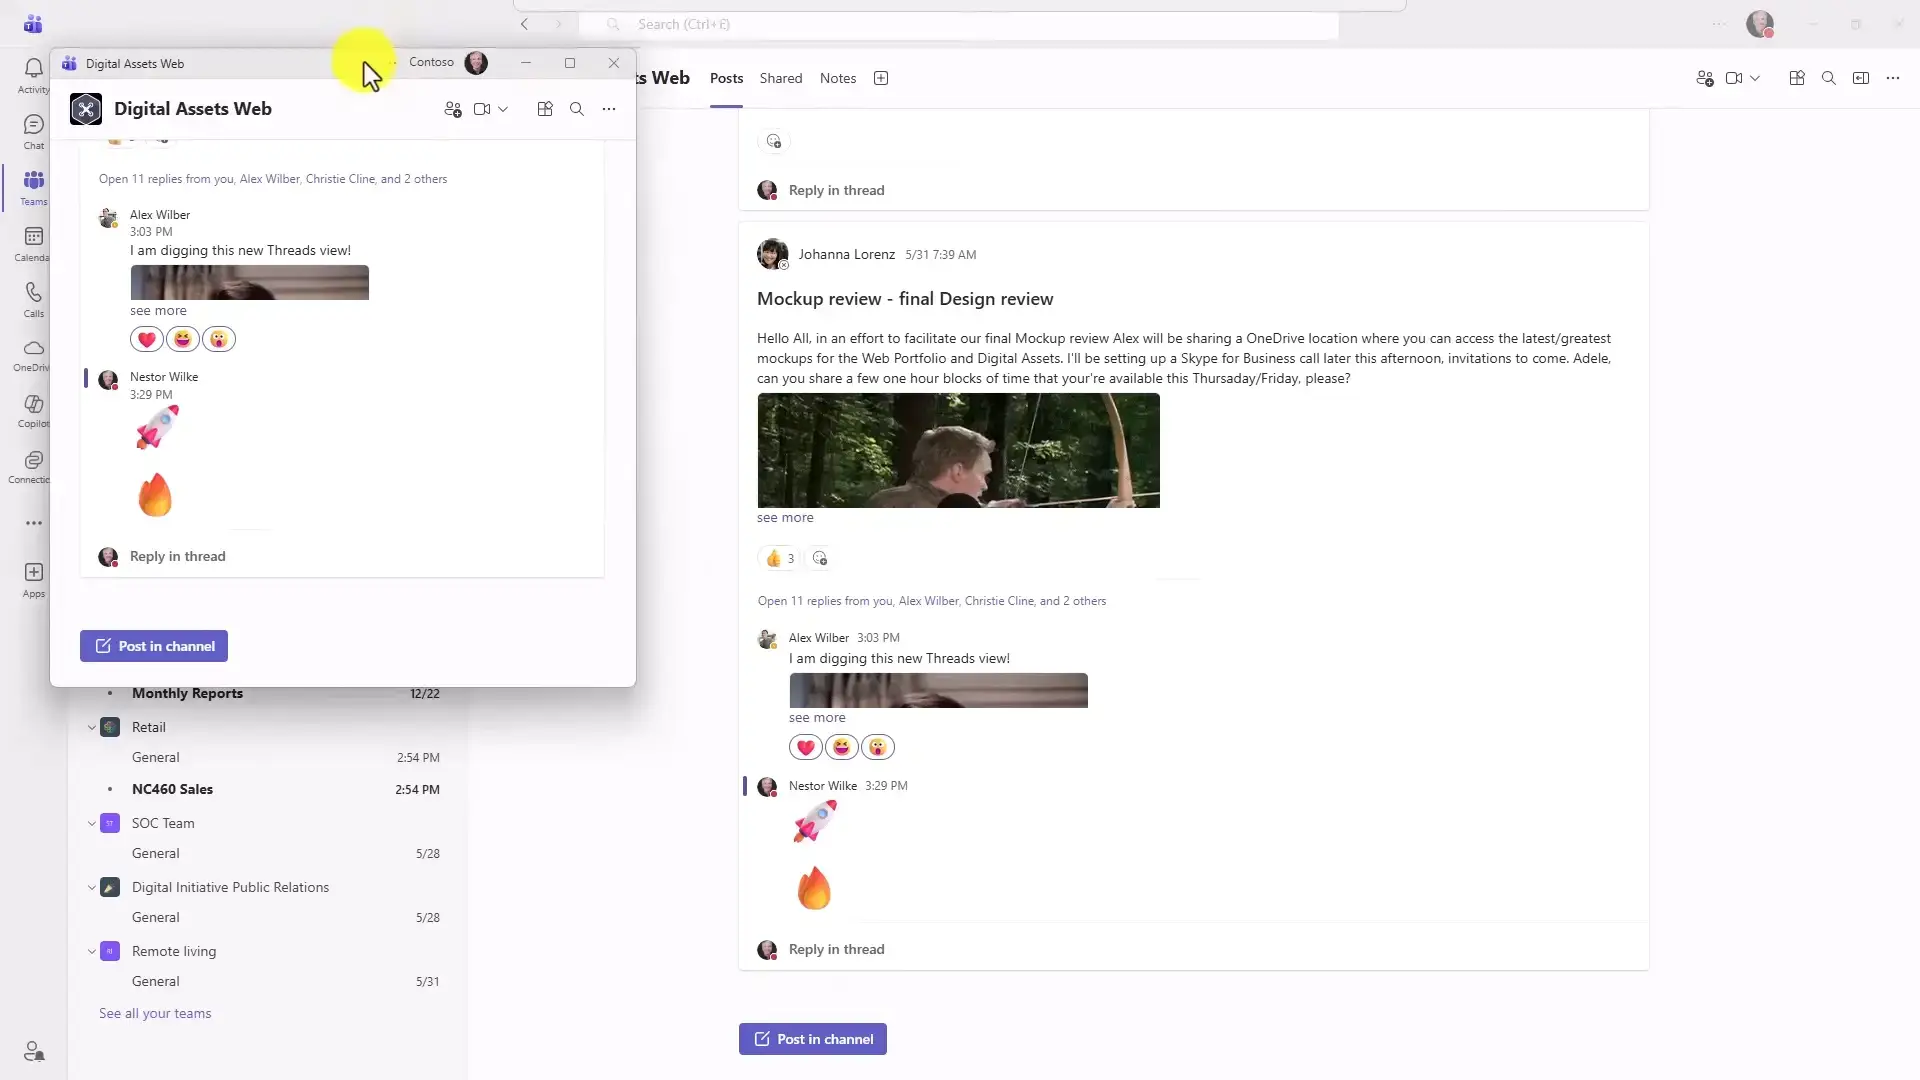Switch to the Shared tab
The width and height of the screenshot is (1920, 1080).
click(781, 78)
